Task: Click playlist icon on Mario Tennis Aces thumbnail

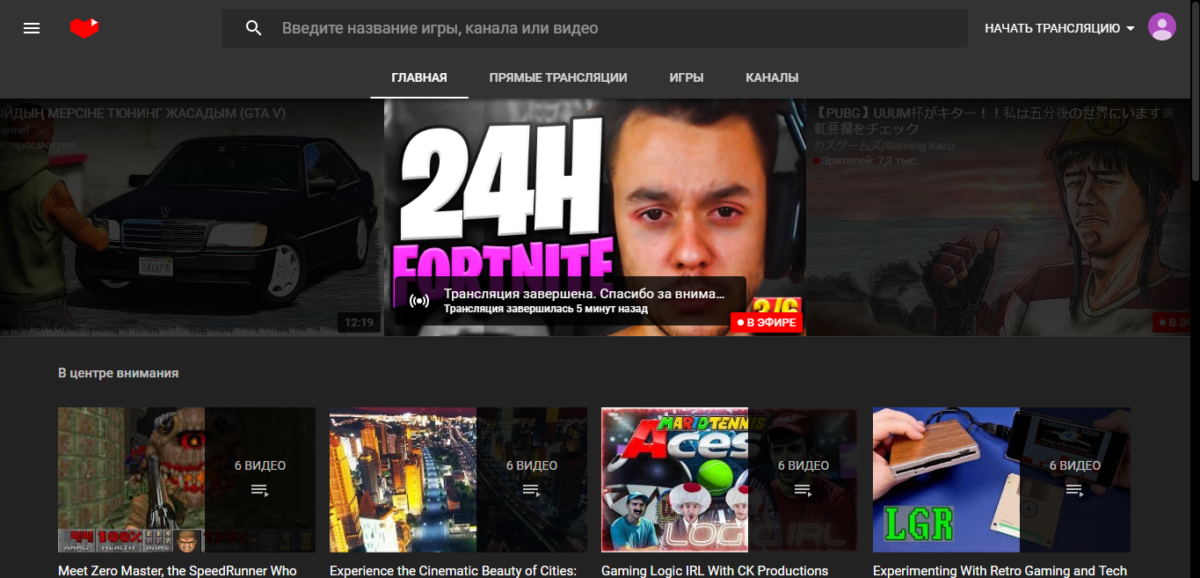Action: [803, 490]
